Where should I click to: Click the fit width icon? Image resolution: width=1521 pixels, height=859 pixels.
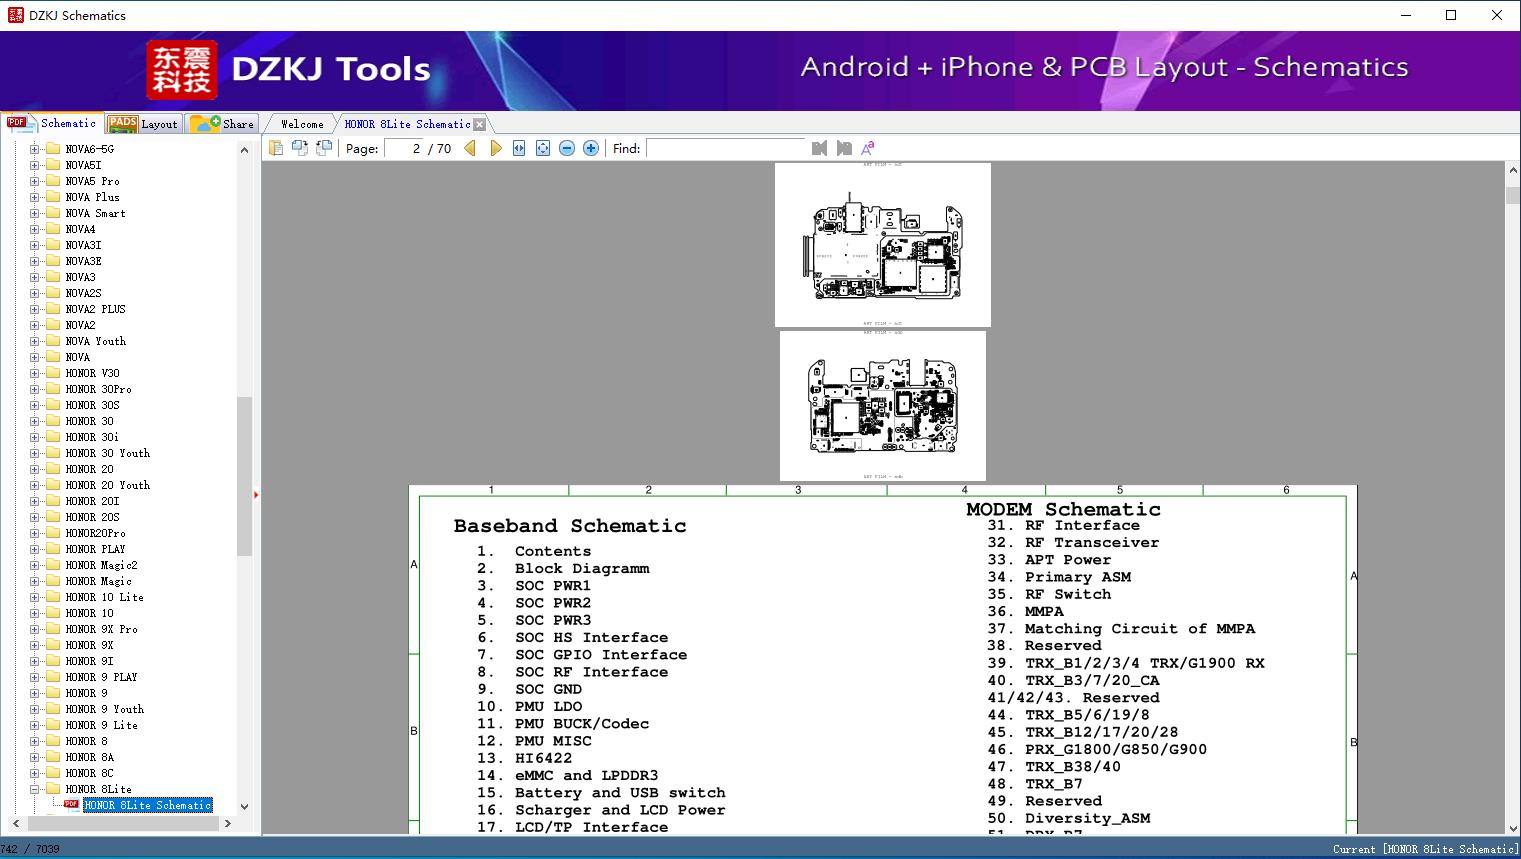[519, 148]
